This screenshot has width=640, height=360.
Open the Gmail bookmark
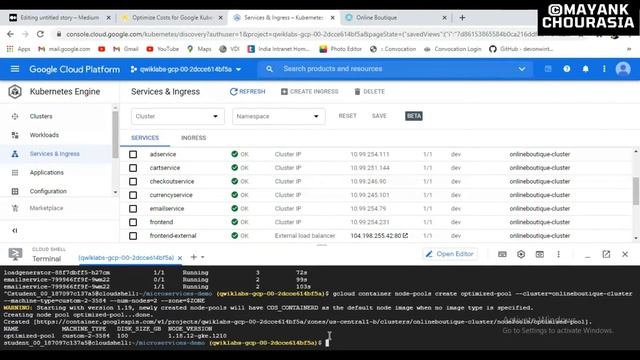(x=126, y=49)
